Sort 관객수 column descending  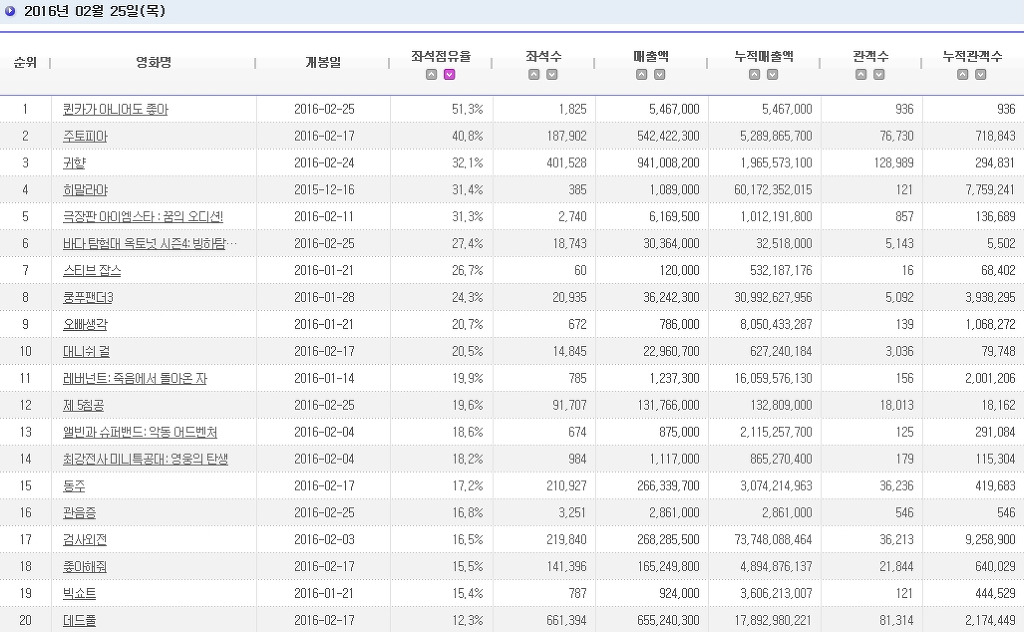879,75
